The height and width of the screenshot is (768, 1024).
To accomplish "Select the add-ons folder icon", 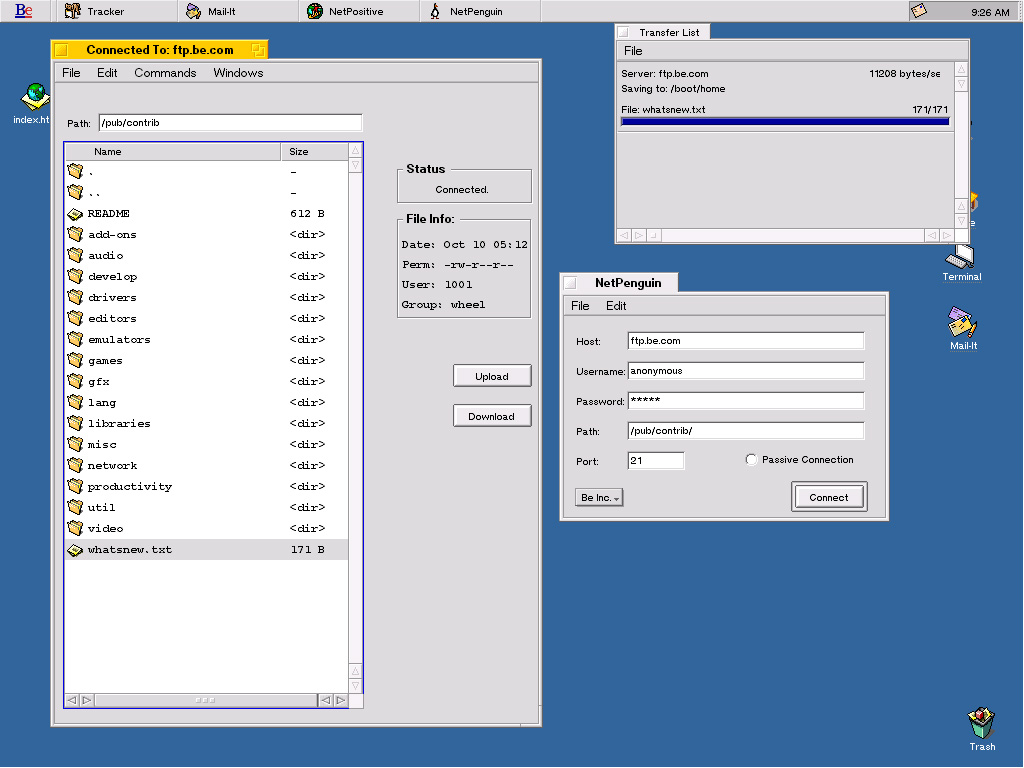I will [x=75, y=234].
